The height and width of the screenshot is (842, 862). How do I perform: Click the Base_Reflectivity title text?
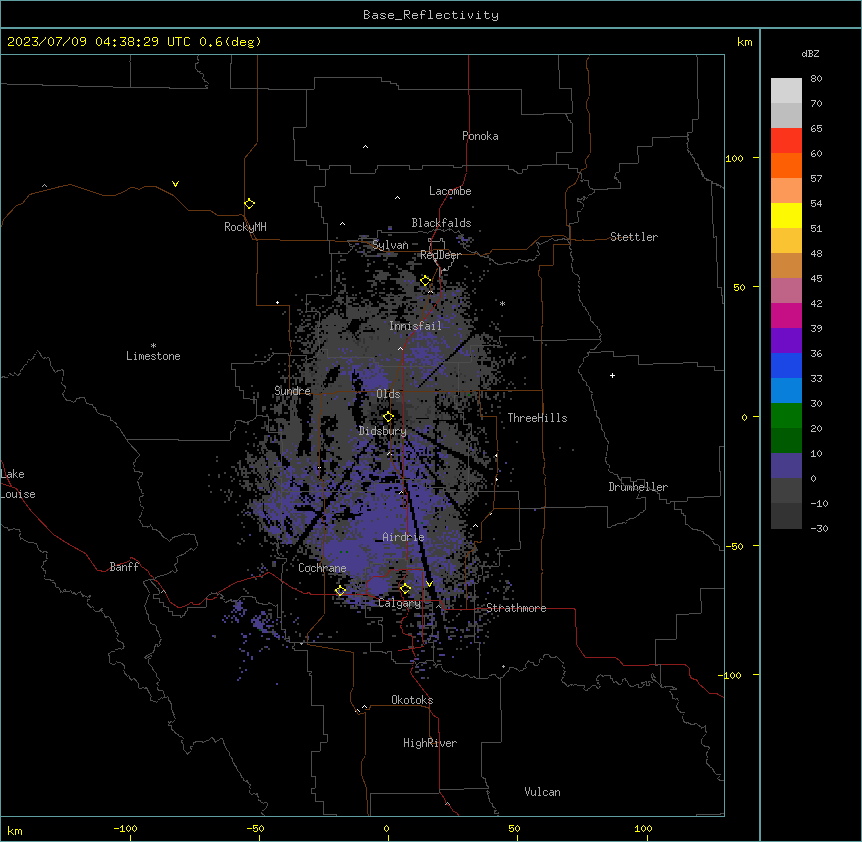[431, 15]
